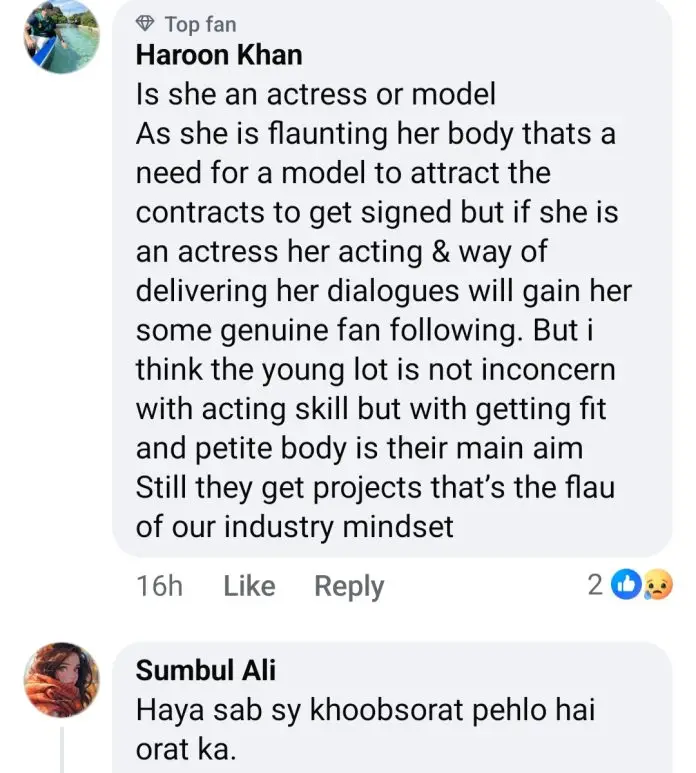The width and height of the screenshot is (696, 773).
Task: Like Haroon Khan's comment
Action: click(249, 586)
